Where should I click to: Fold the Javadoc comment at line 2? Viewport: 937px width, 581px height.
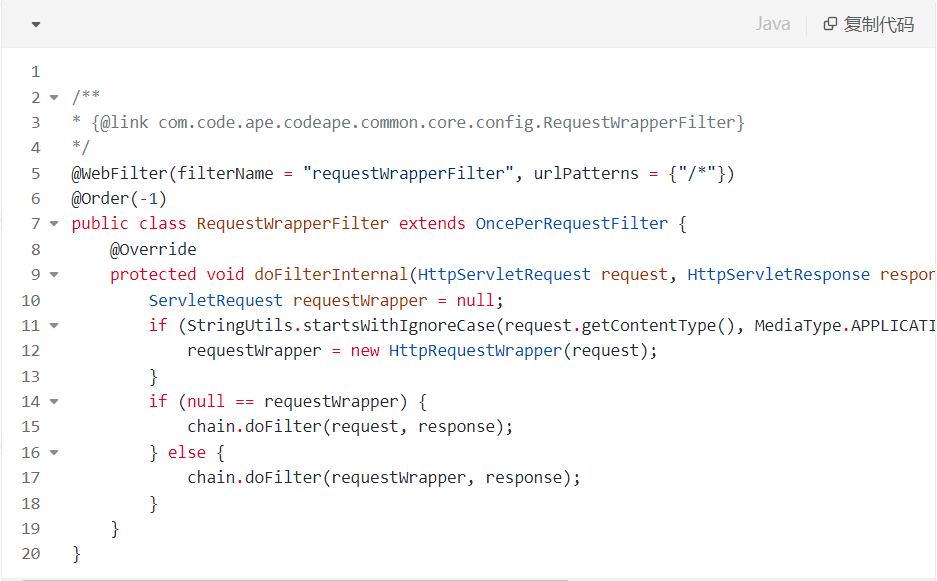point(54,97)
